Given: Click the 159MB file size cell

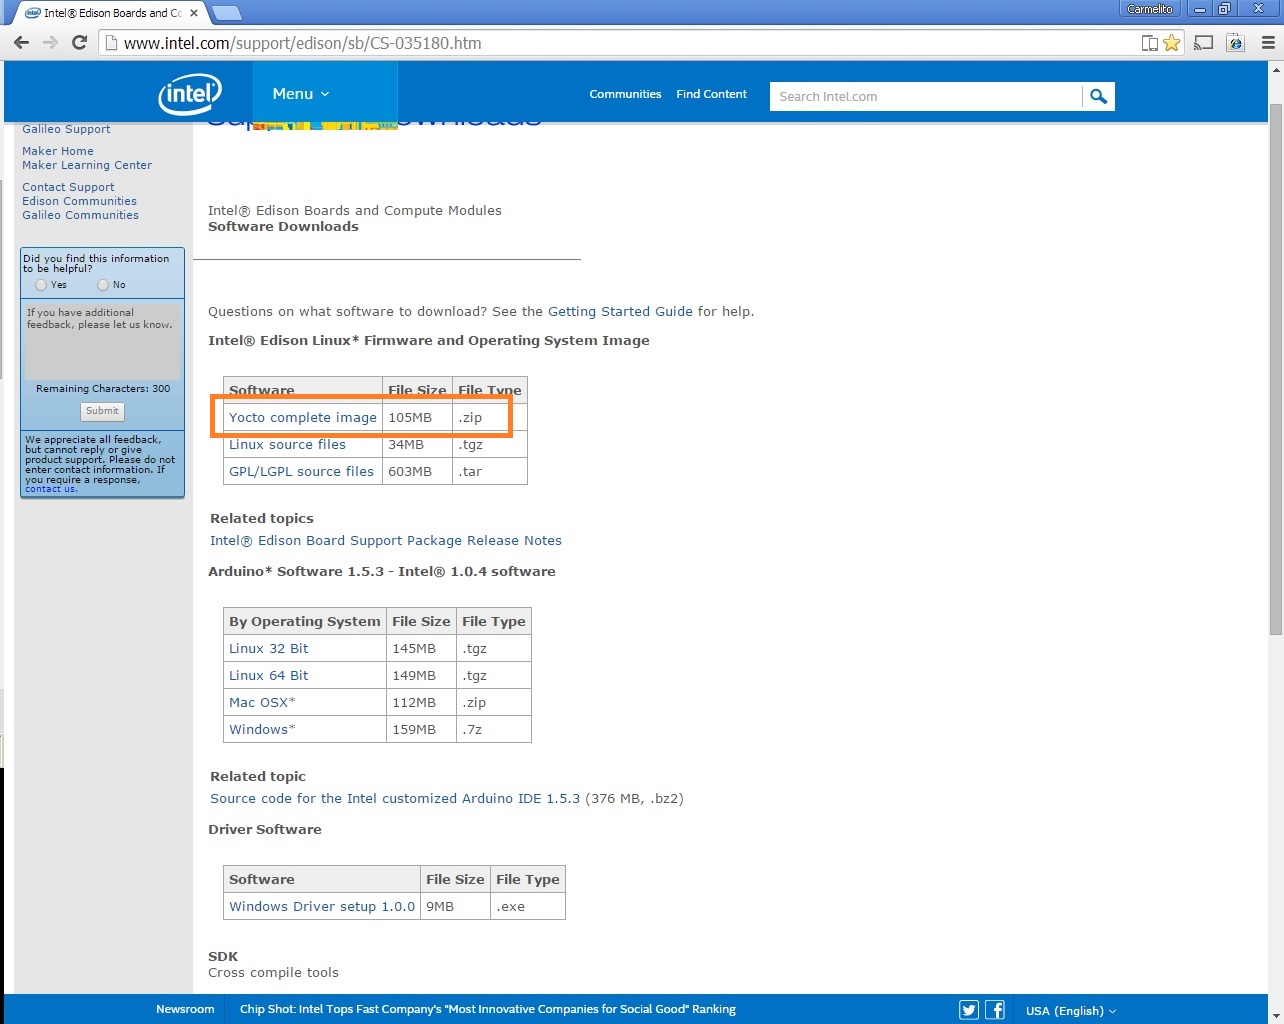Looking at the screenshot, I should (421, 729).
